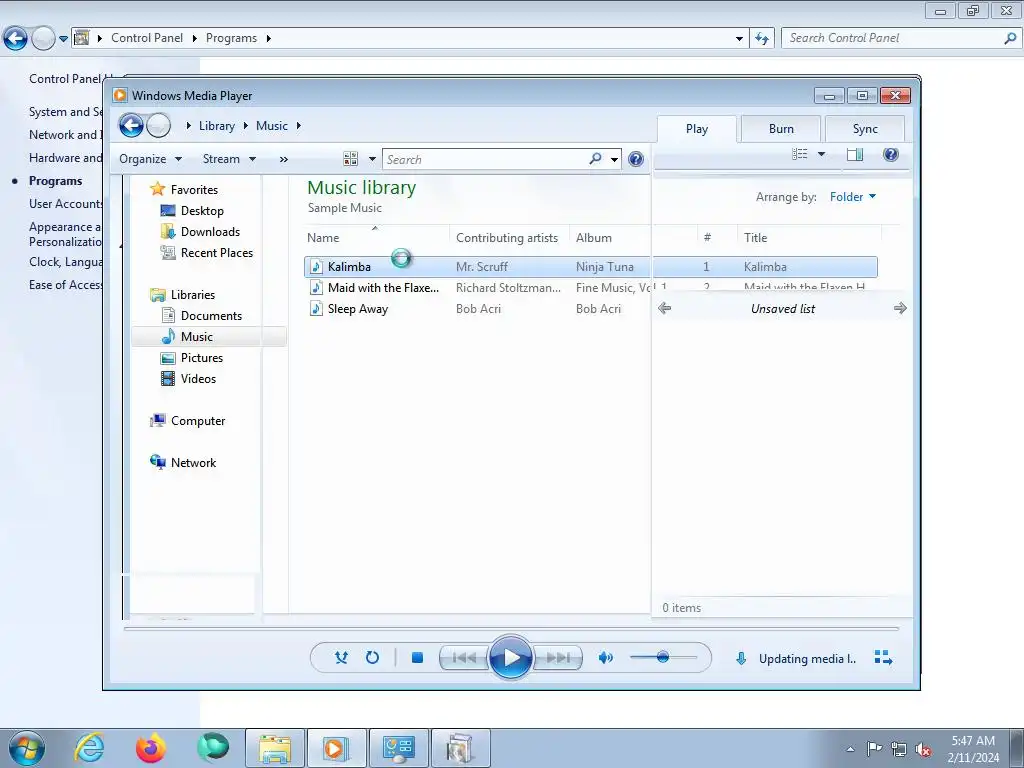Image resolution: width=1024 pixels, height=768 pixels.
Task: Click the View options icon
Action: click(x=351, y=159)
